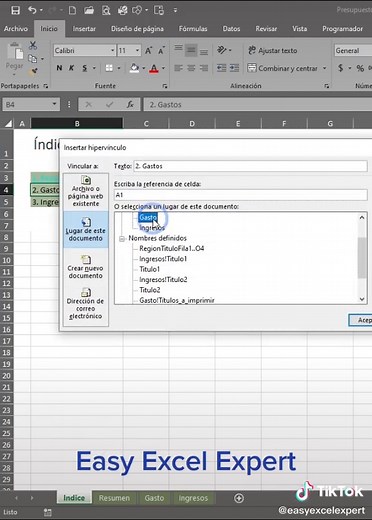
Task: Switch to the Programador ribbon tab
Action: (342, 29)
